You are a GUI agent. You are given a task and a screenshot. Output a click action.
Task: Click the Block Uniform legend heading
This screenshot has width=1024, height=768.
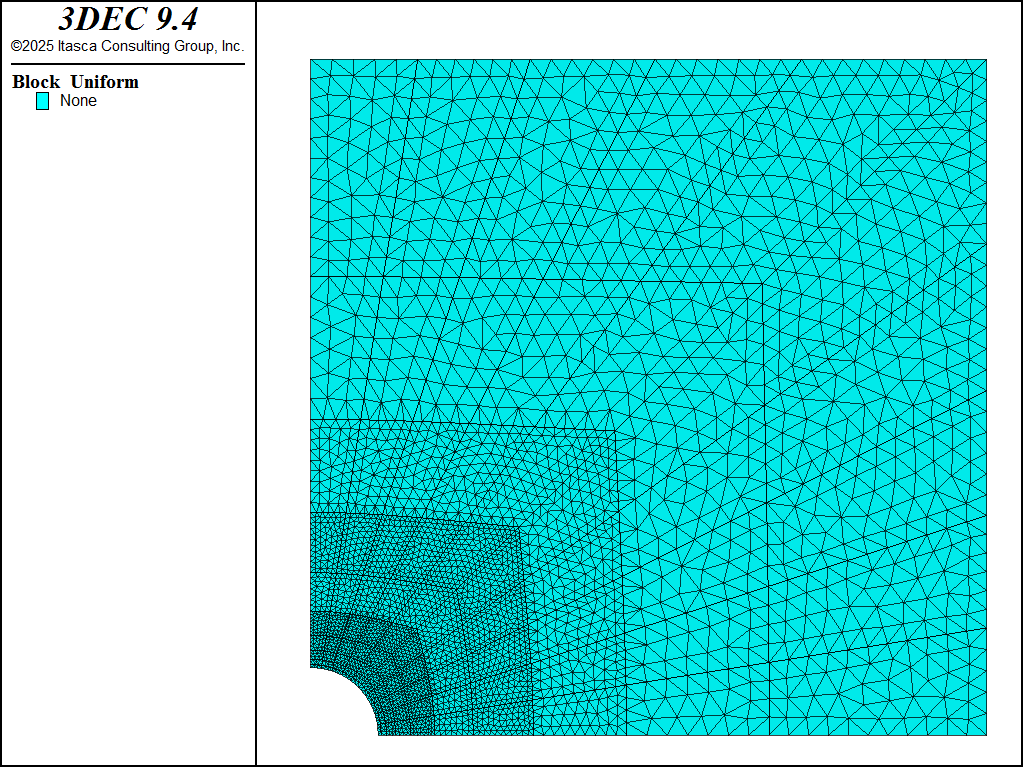[75, 82]
